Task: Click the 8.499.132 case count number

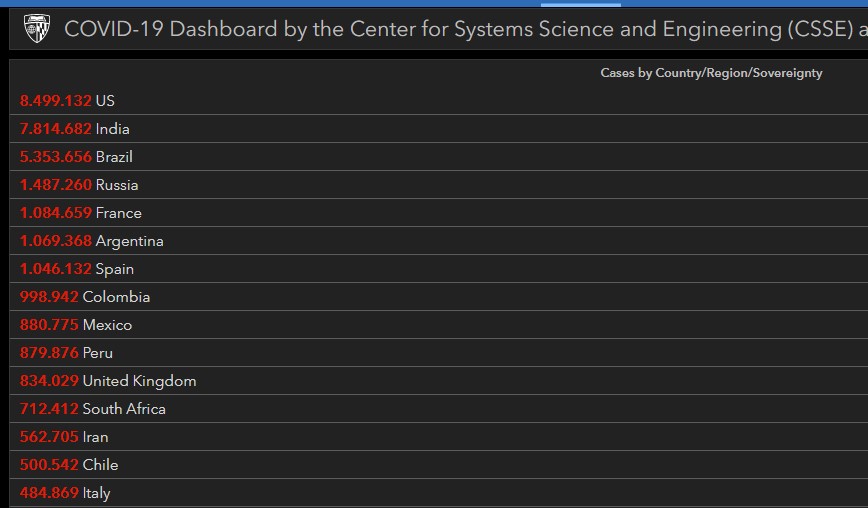Action: click(x=55, y=101)
